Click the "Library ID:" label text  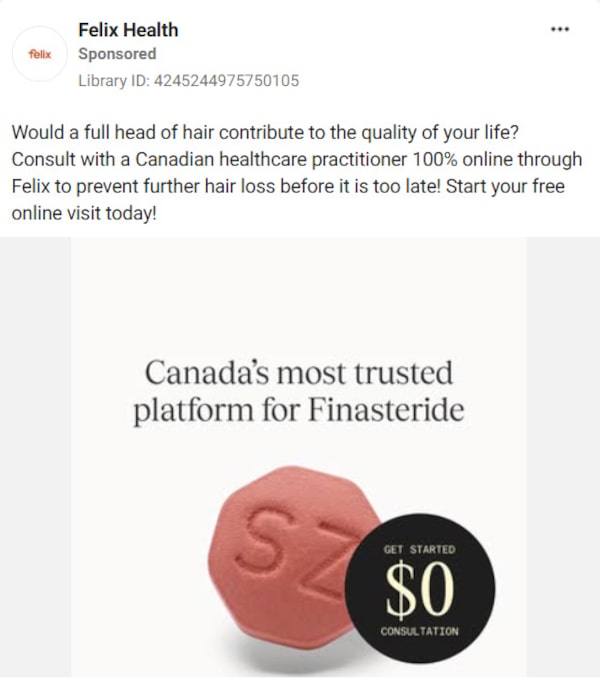click(x=112, y=80)
